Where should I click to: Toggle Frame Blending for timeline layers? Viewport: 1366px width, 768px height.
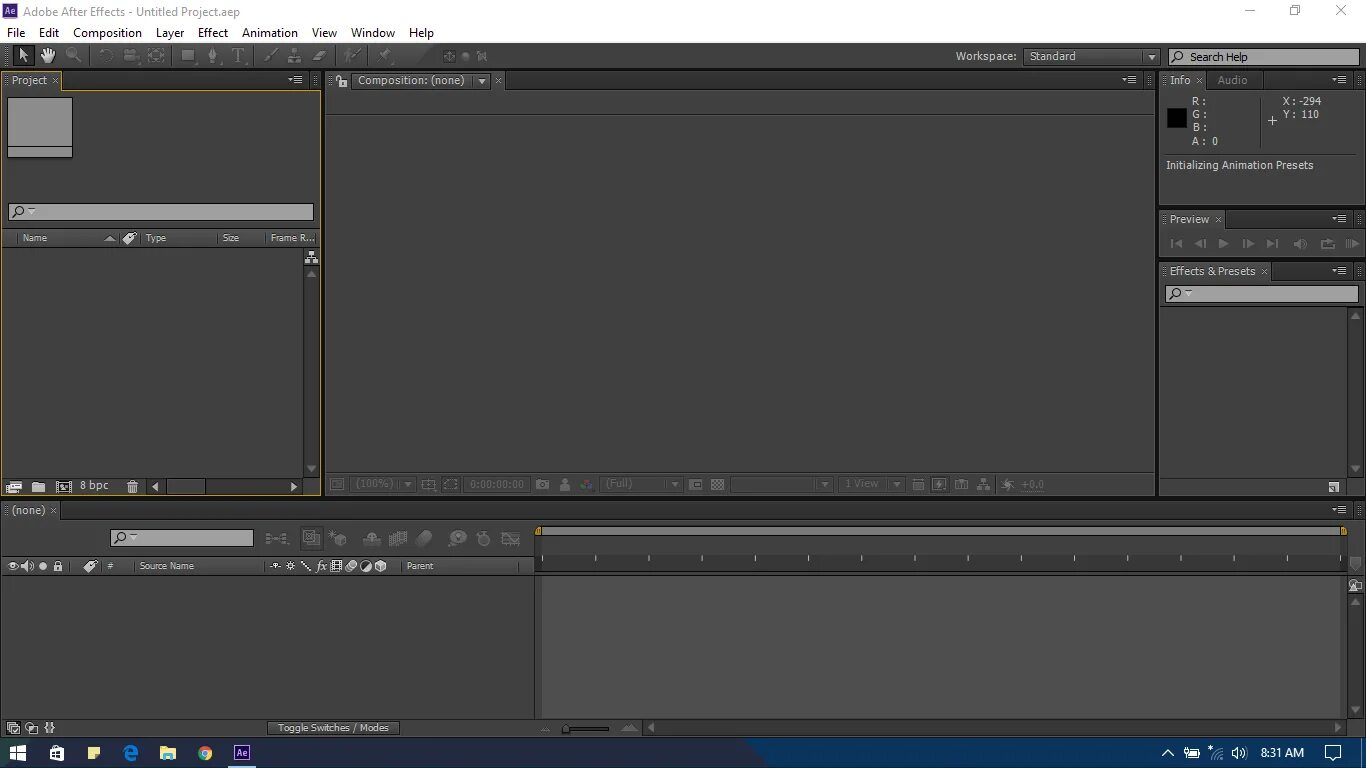(398, 538)
